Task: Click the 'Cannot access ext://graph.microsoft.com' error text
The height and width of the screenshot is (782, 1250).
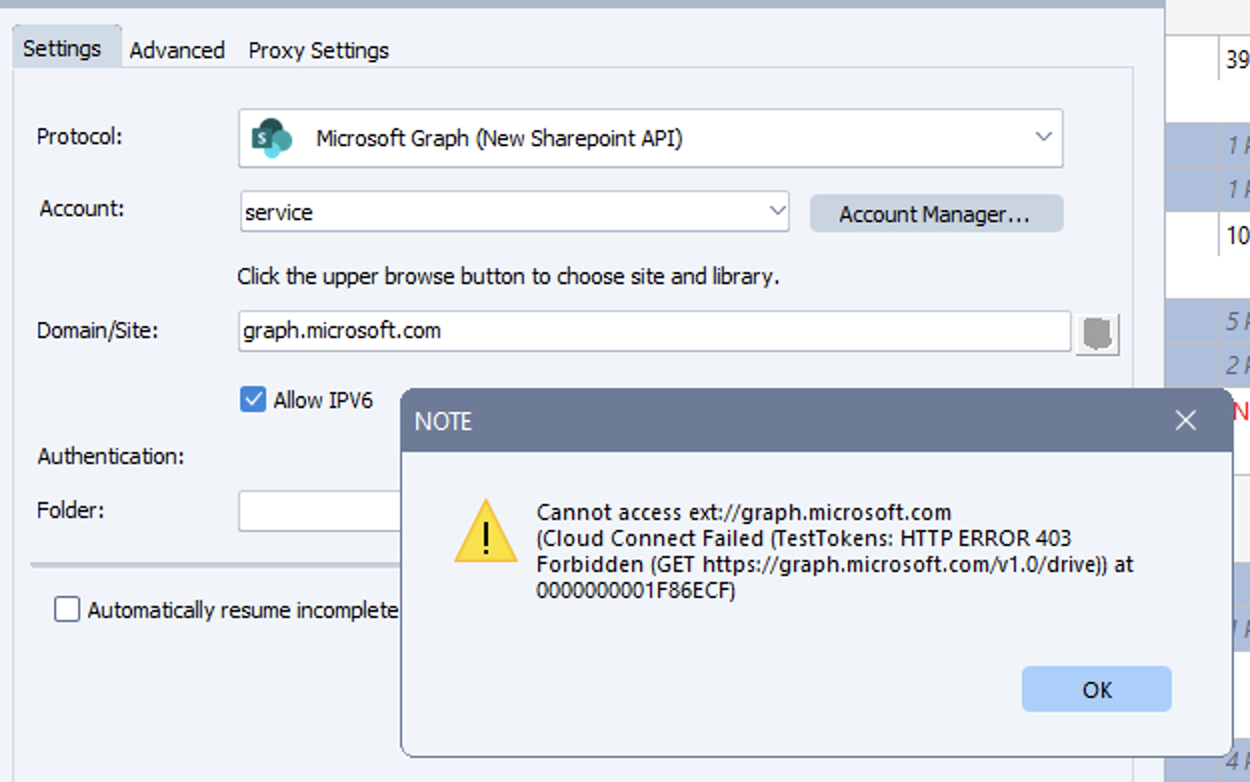Action: (x=744, y=513)
